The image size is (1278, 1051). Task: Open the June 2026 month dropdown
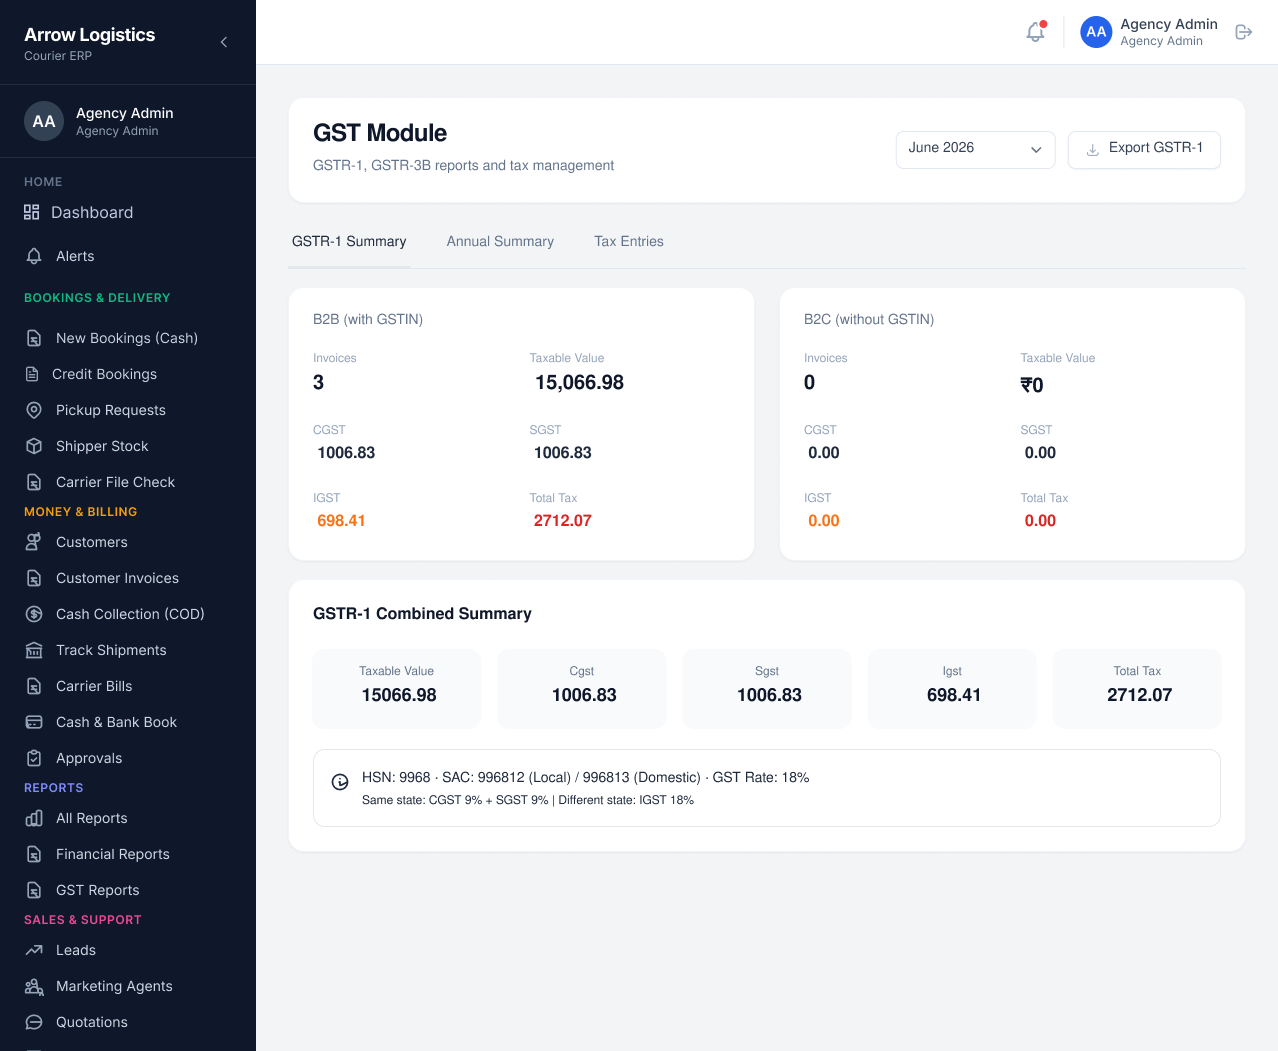point(975,149)
